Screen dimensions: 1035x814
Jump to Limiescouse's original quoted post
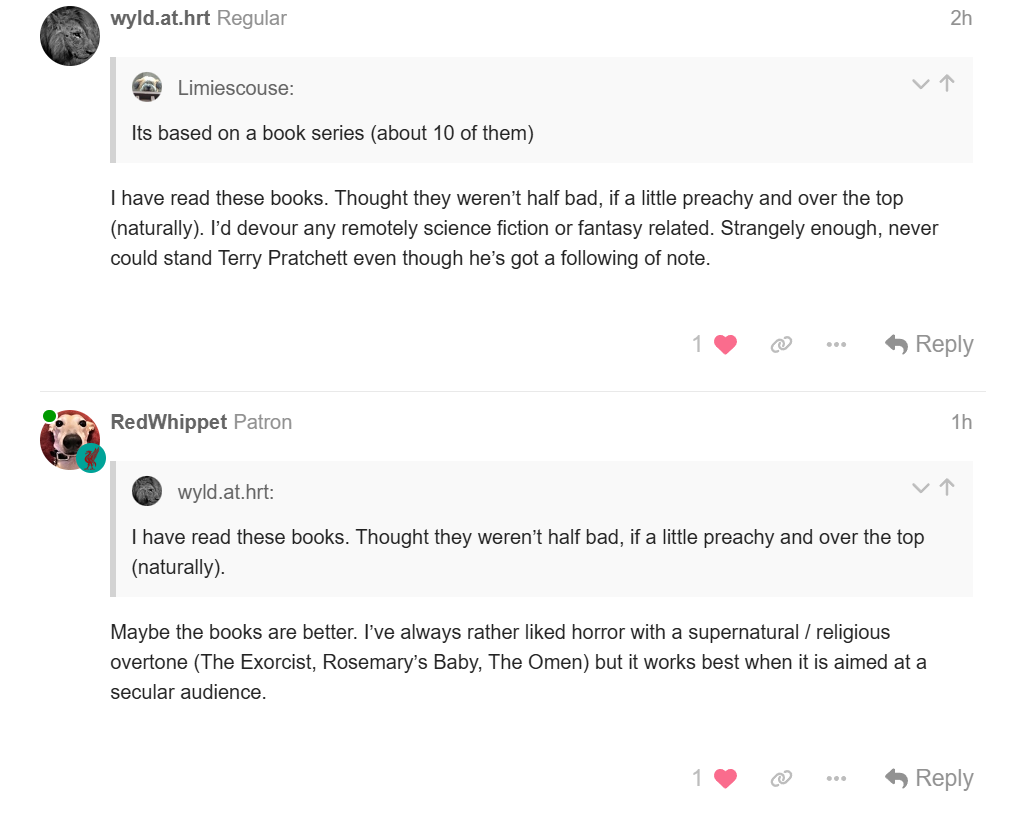click(x=947, y=84)
